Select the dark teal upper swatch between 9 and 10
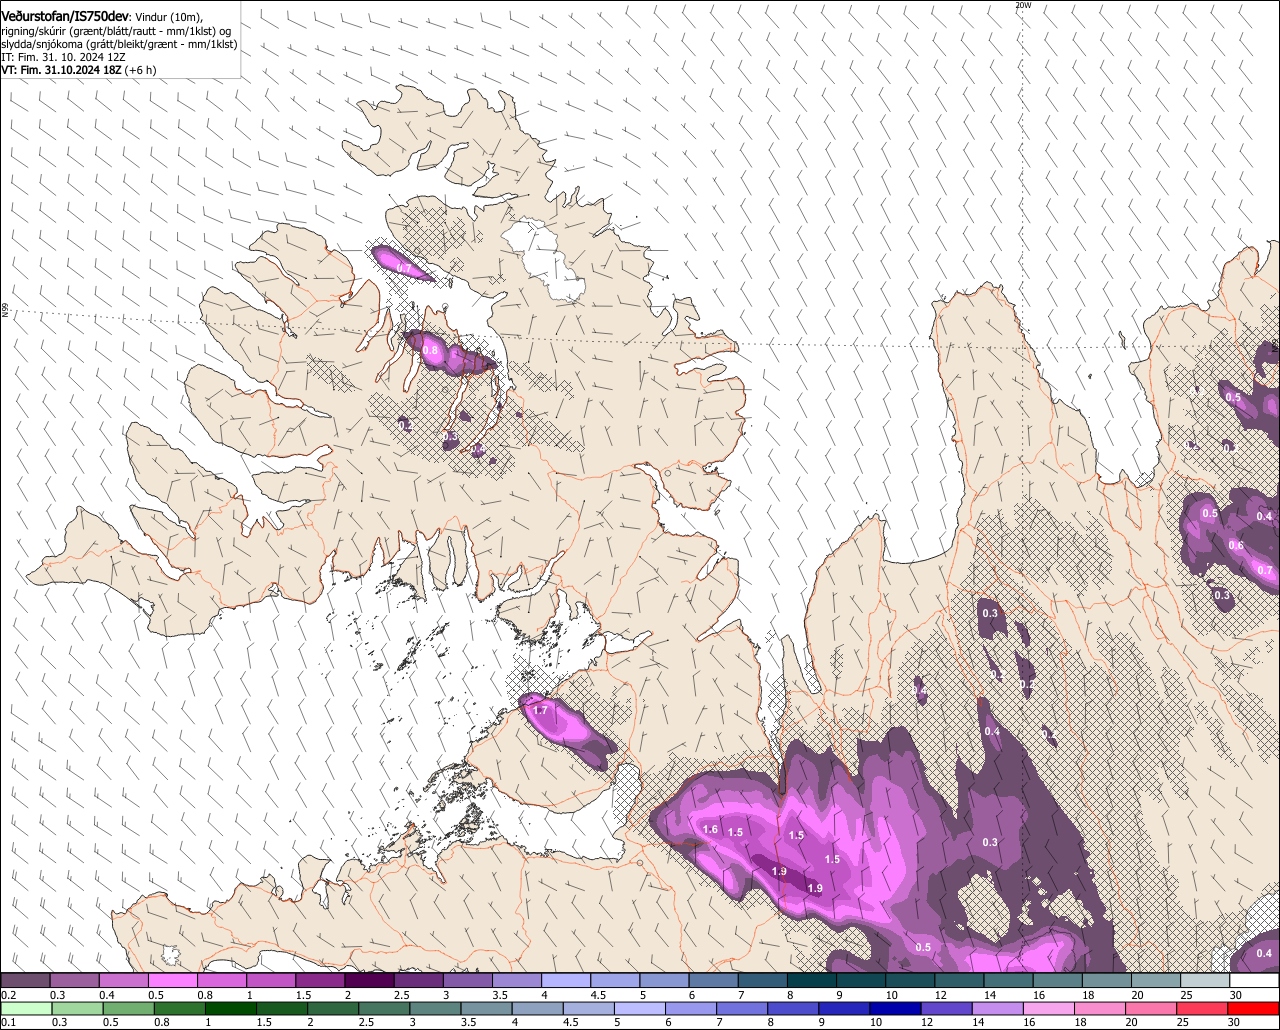The width and height of the screenshot is (1280, 1030). click(861, 980)
